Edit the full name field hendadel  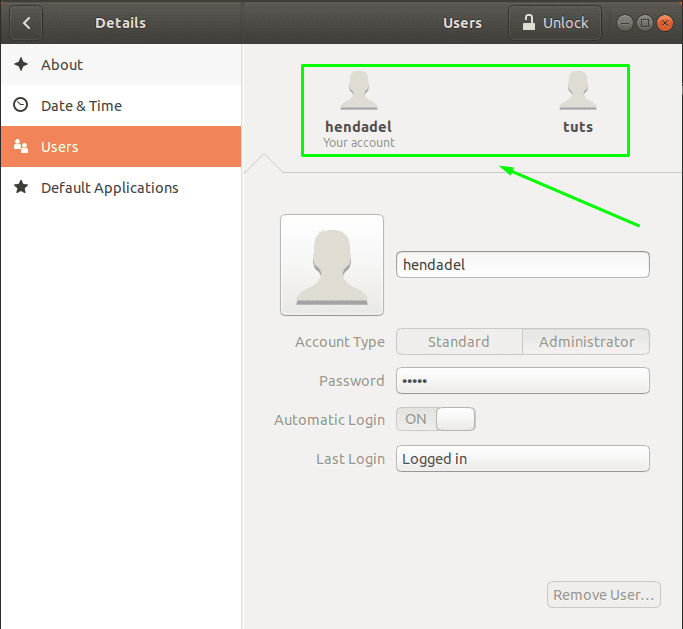coord(523,264)
